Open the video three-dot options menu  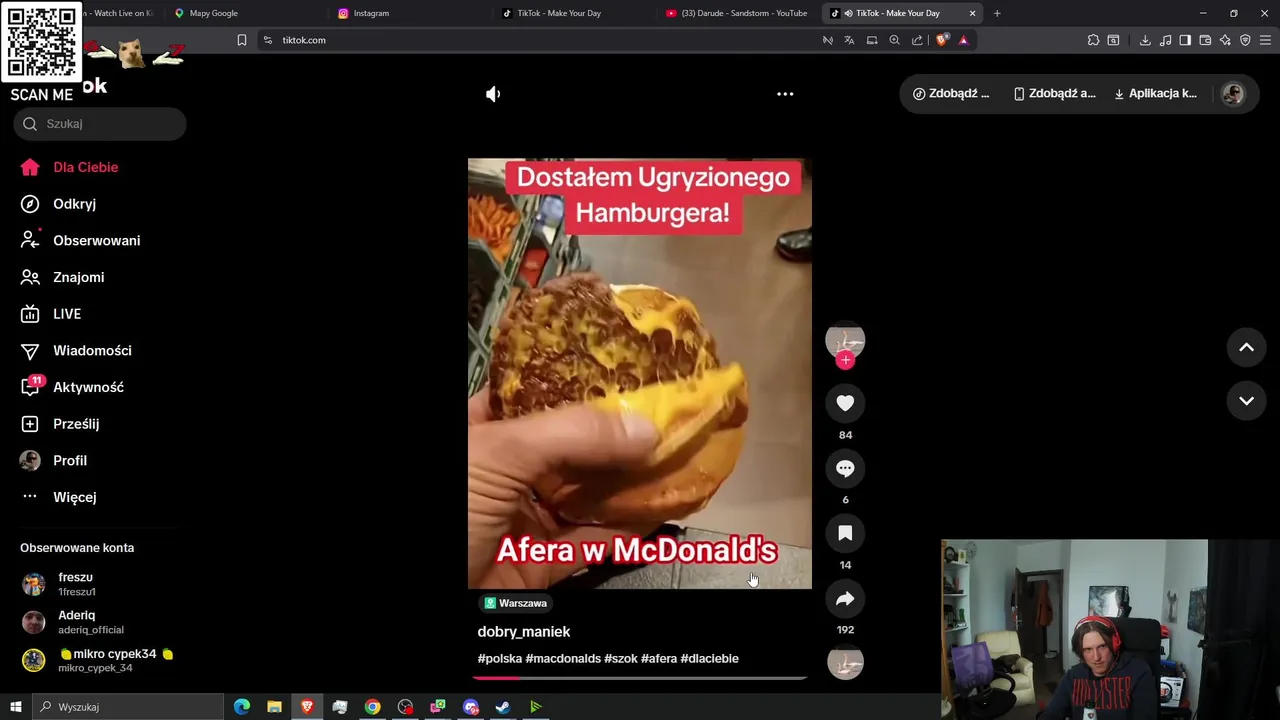(785, 94)
